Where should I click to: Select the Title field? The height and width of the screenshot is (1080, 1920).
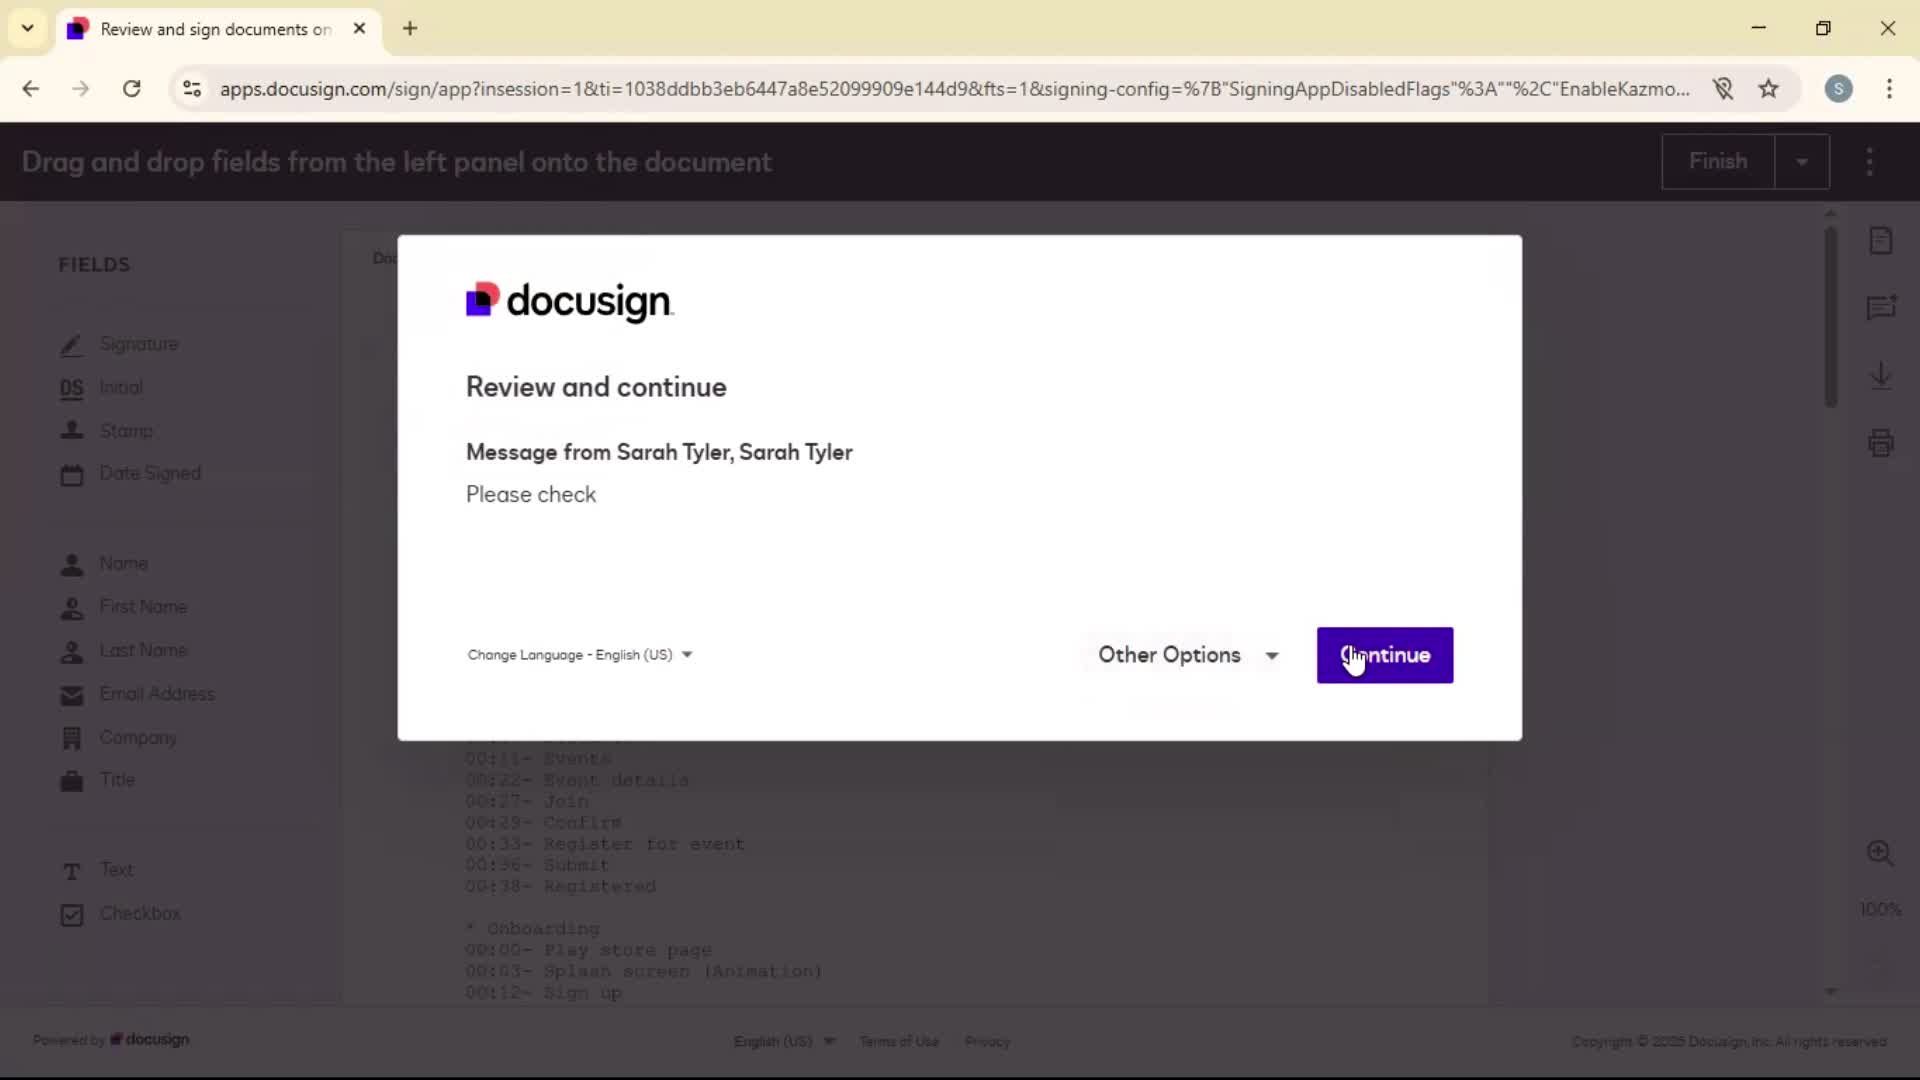coord(97,780)
